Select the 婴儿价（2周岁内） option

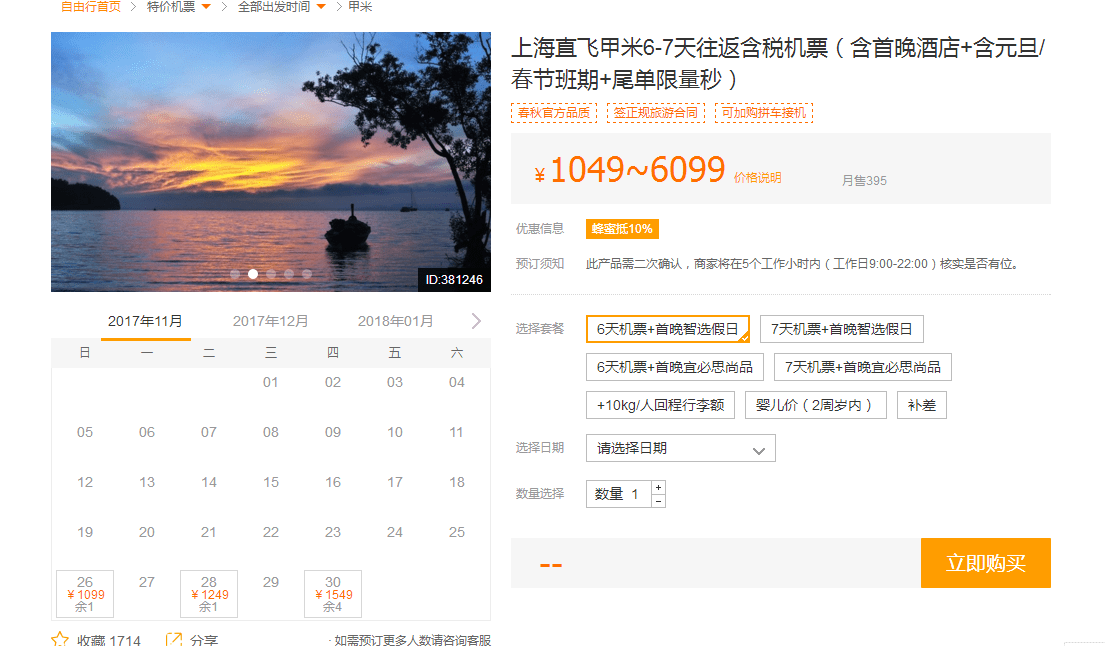[815, 405]
